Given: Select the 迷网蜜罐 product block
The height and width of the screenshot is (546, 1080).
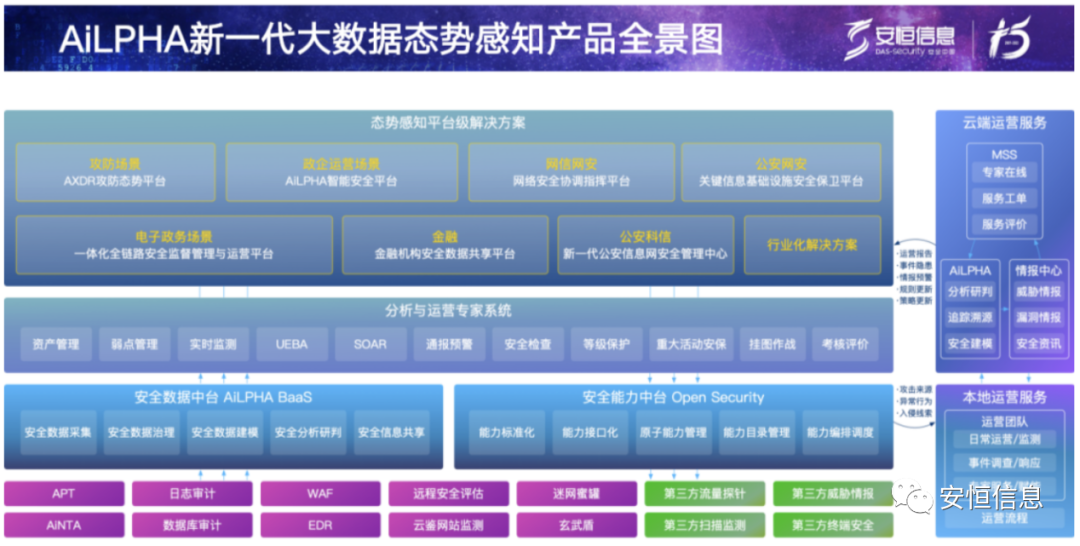Looking at the screenshot, I should pos(577,494).
